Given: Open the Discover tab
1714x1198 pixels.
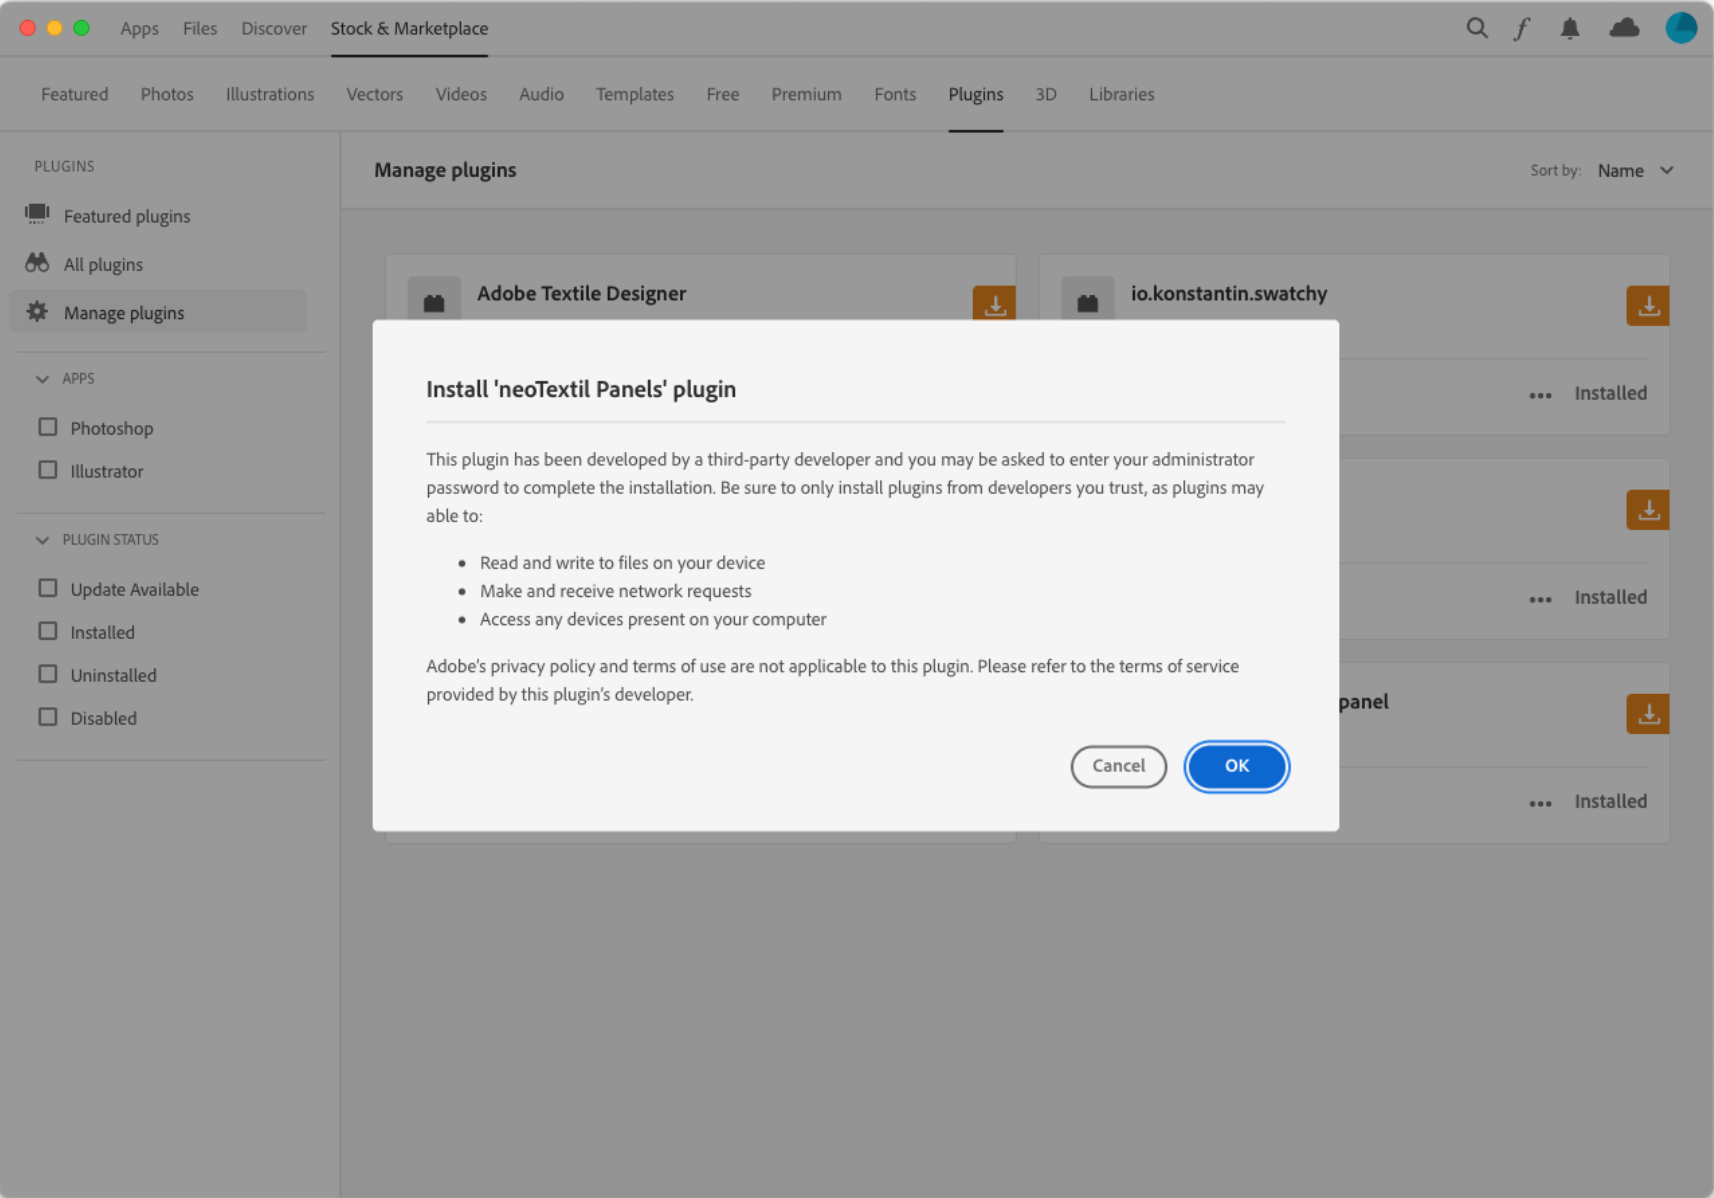Looking at the screenshot, I should 274,28.
